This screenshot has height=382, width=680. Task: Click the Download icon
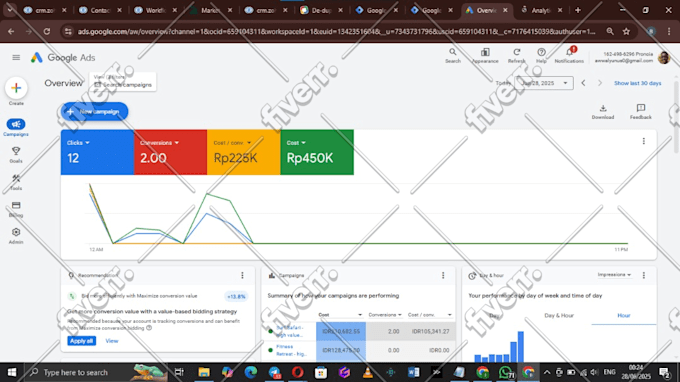603,108
